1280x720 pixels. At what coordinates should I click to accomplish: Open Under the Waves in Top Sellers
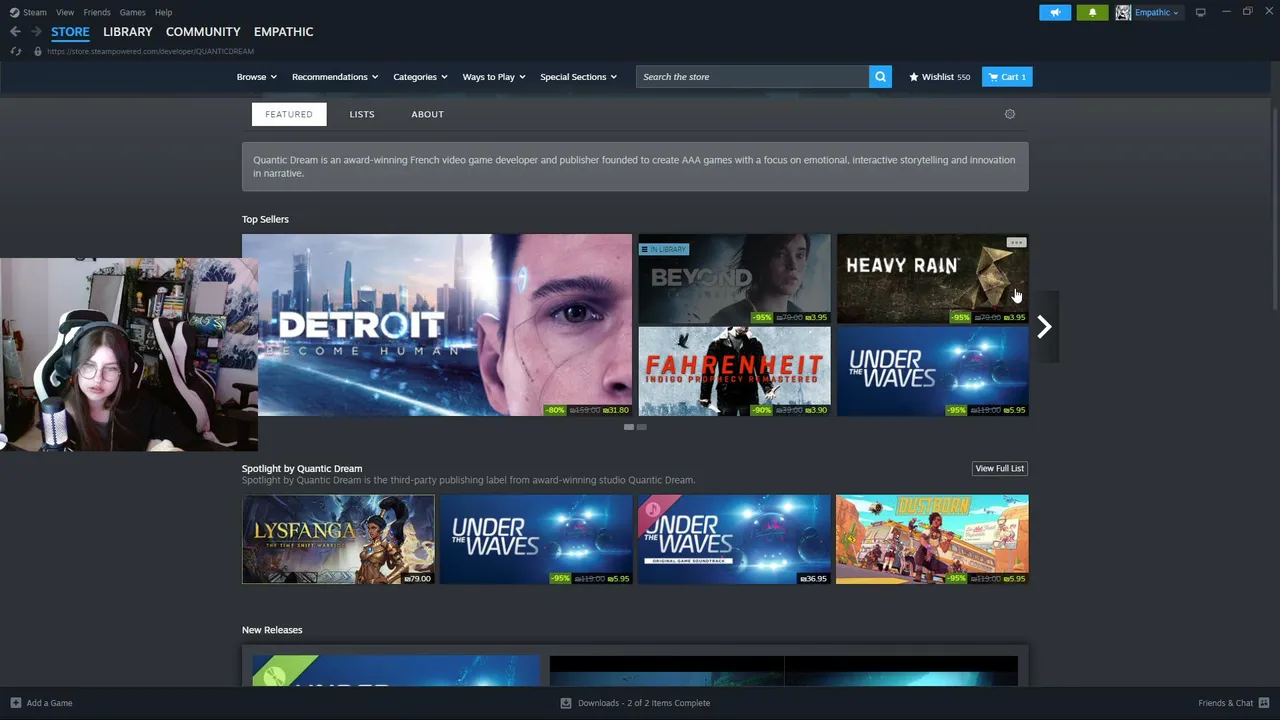932,371
